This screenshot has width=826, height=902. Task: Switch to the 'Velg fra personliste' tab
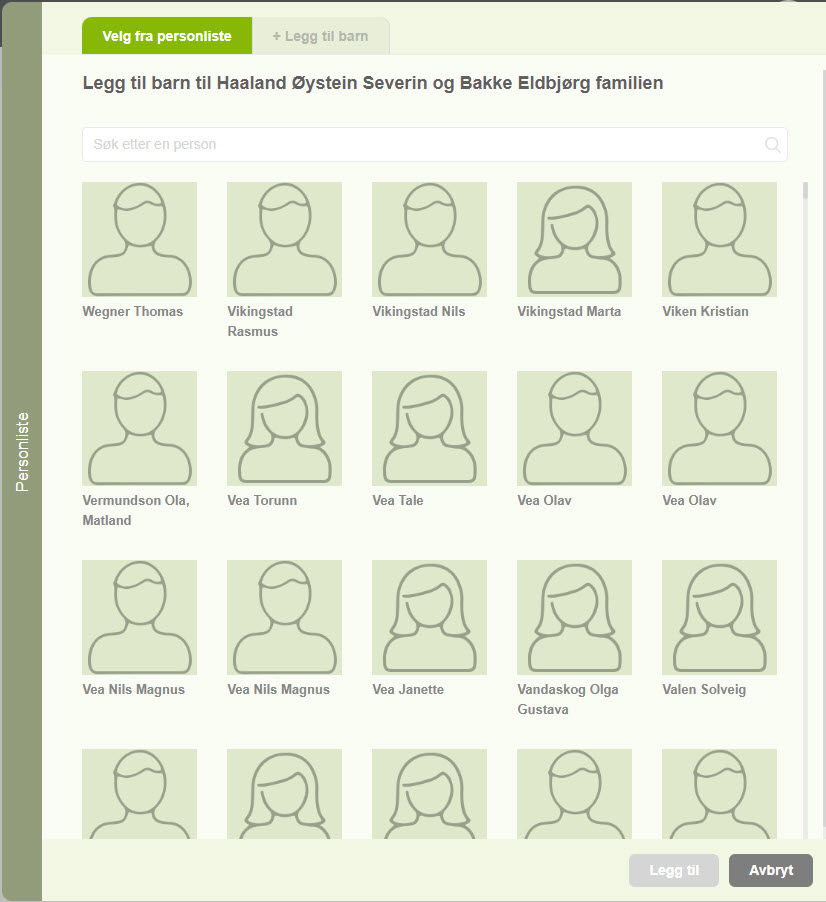[167, 36]
